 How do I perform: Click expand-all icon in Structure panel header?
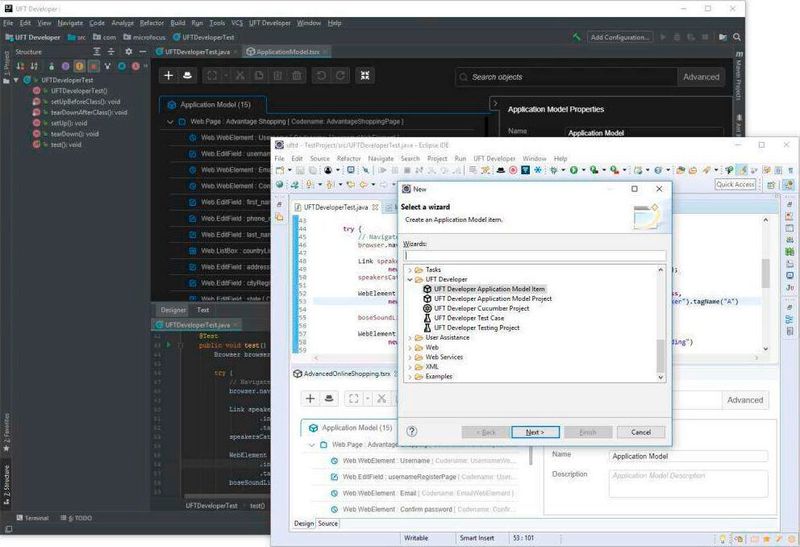(97, 52)
